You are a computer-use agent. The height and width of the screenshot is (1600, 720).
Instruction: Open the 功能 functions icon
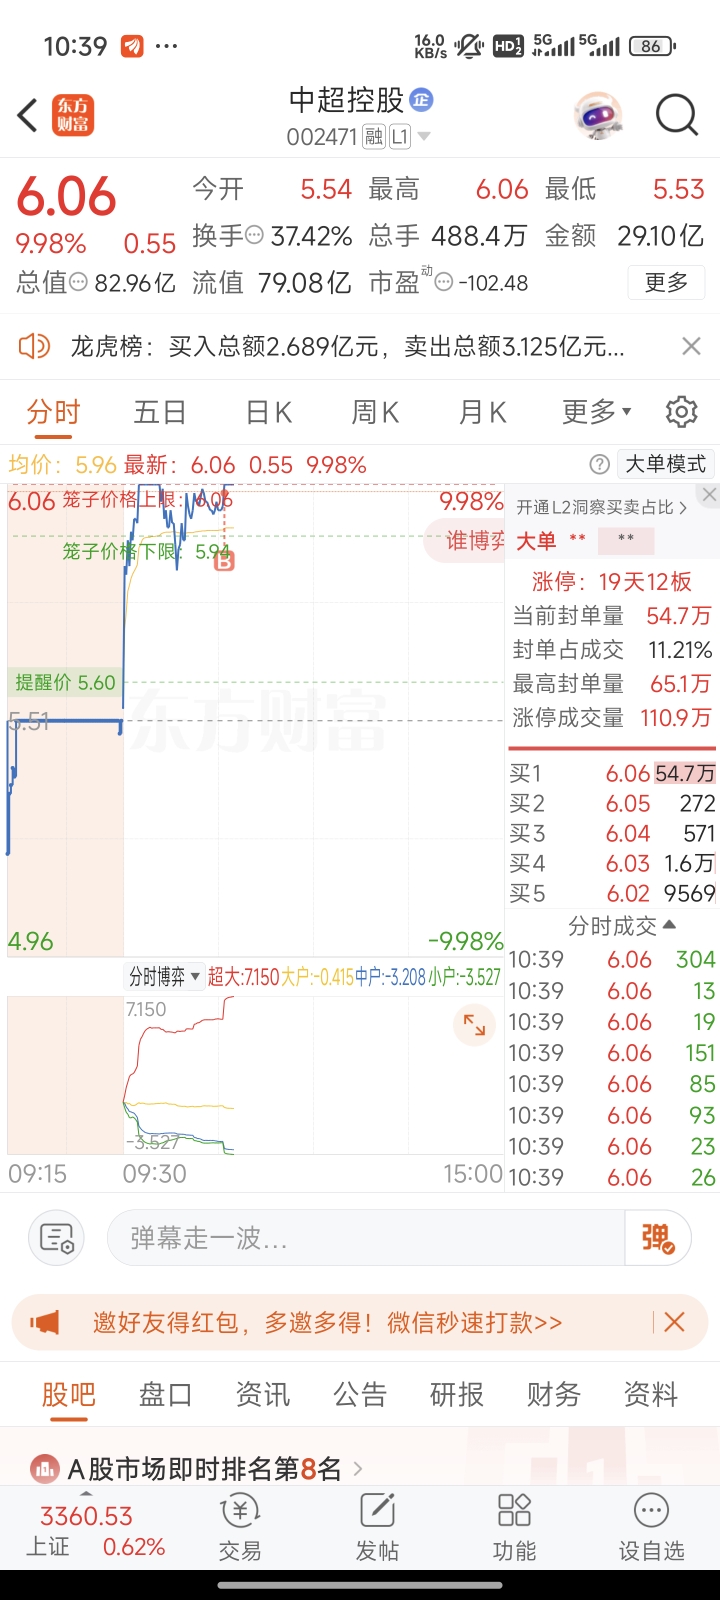(514, 1527)
